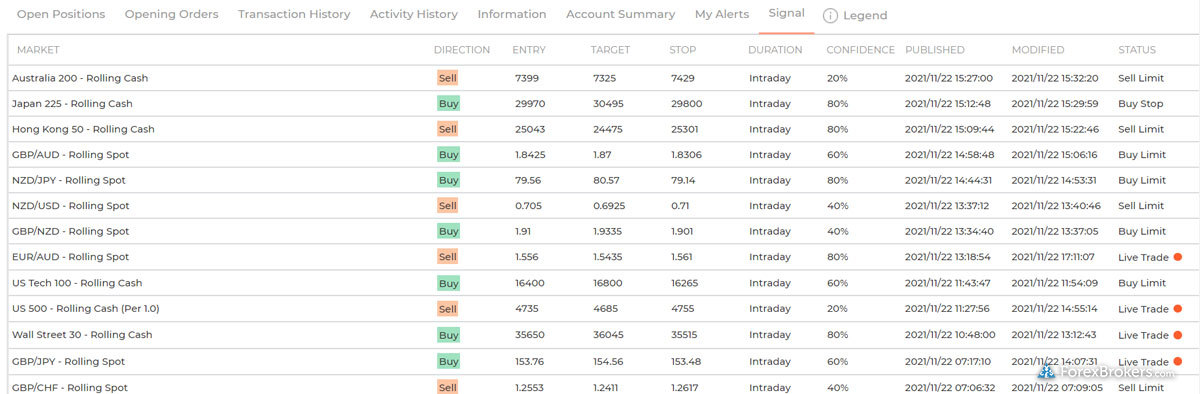Click the GBP/JPY live trade red dot
This screenshot has height=394, width=1200.
click(1178, 361)
